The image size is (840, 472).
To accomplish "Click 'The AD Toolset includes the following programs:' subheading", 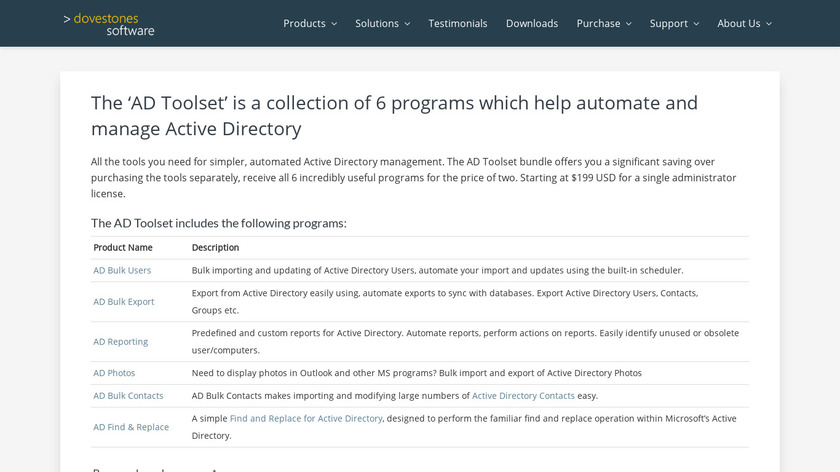I will (x=219, y=223).
